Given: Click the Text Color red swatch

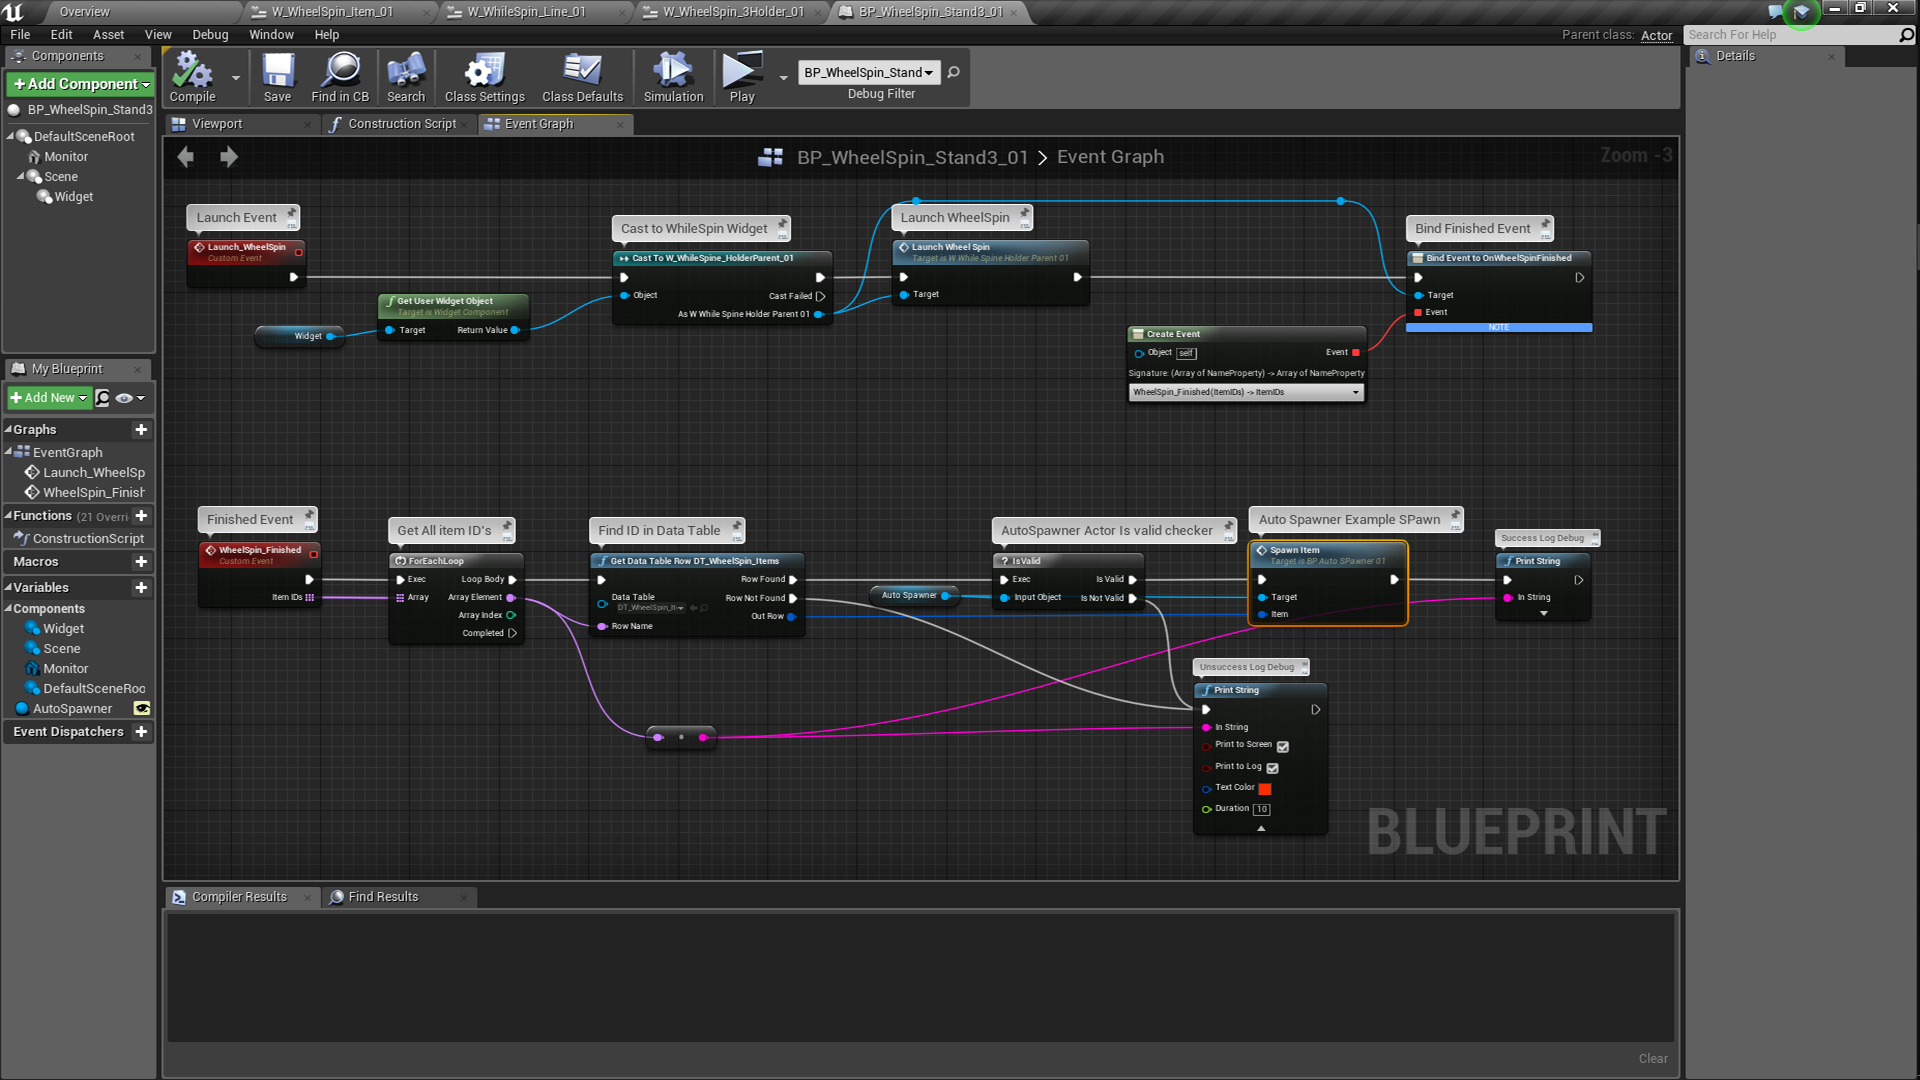Looking at the screenshot, I should (1265, 789).
